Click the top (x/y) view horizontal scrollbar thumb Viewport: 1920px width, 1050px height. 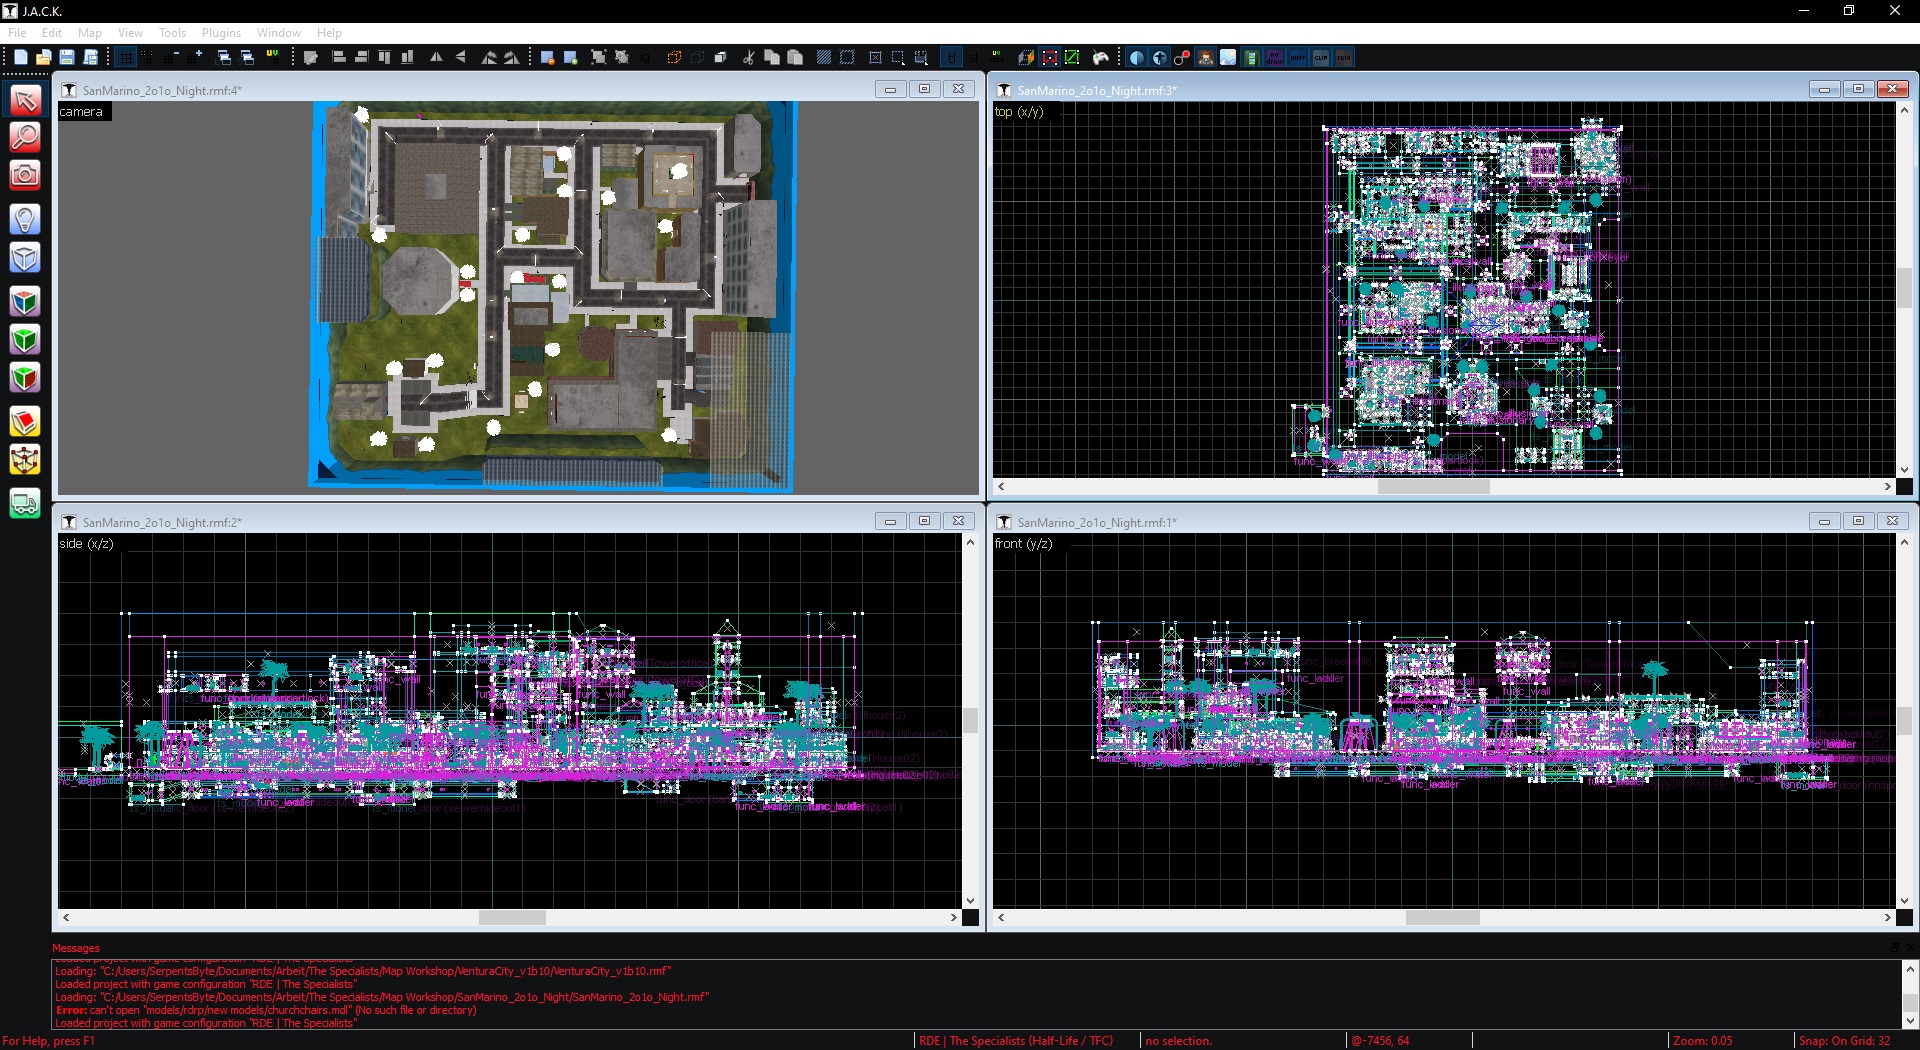(x=1433, y=487)
